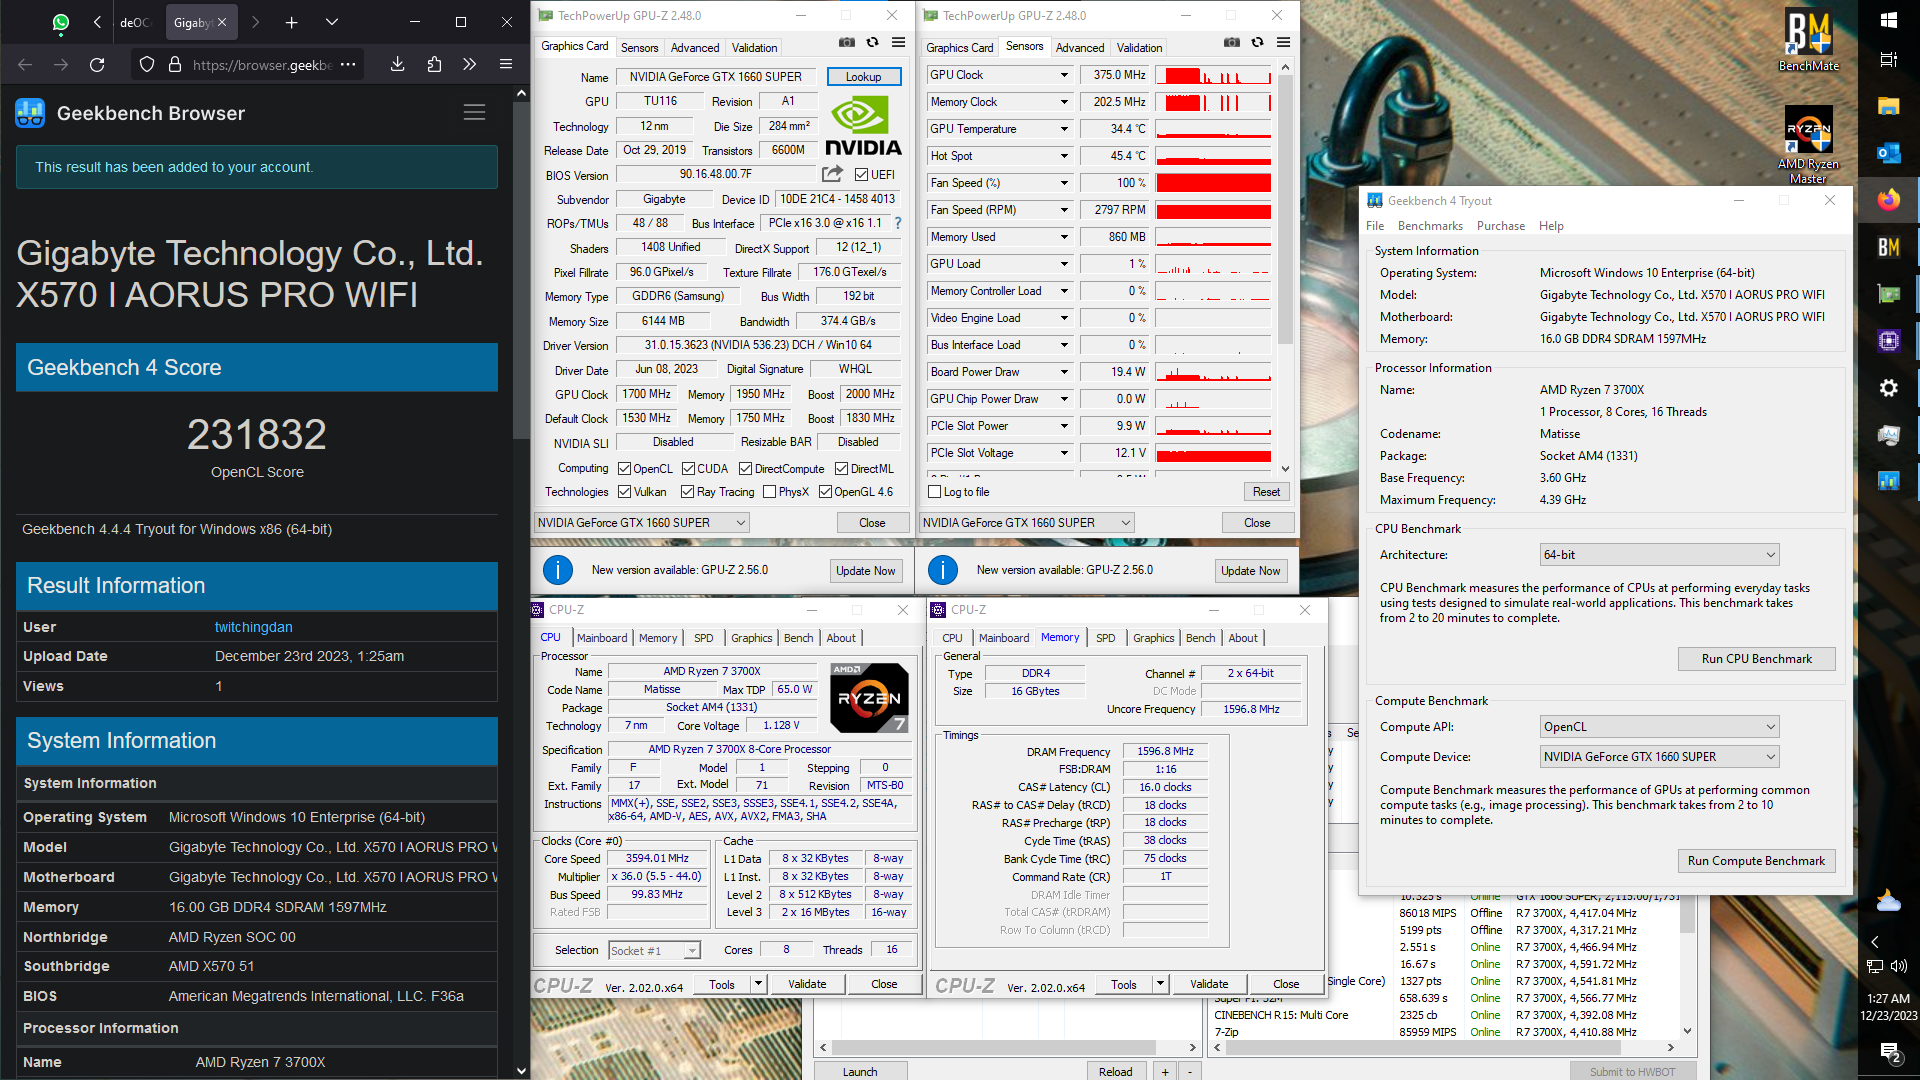Click Bus Interface question mark
The image size is (1920, 1080).
[x=897, y=223]
